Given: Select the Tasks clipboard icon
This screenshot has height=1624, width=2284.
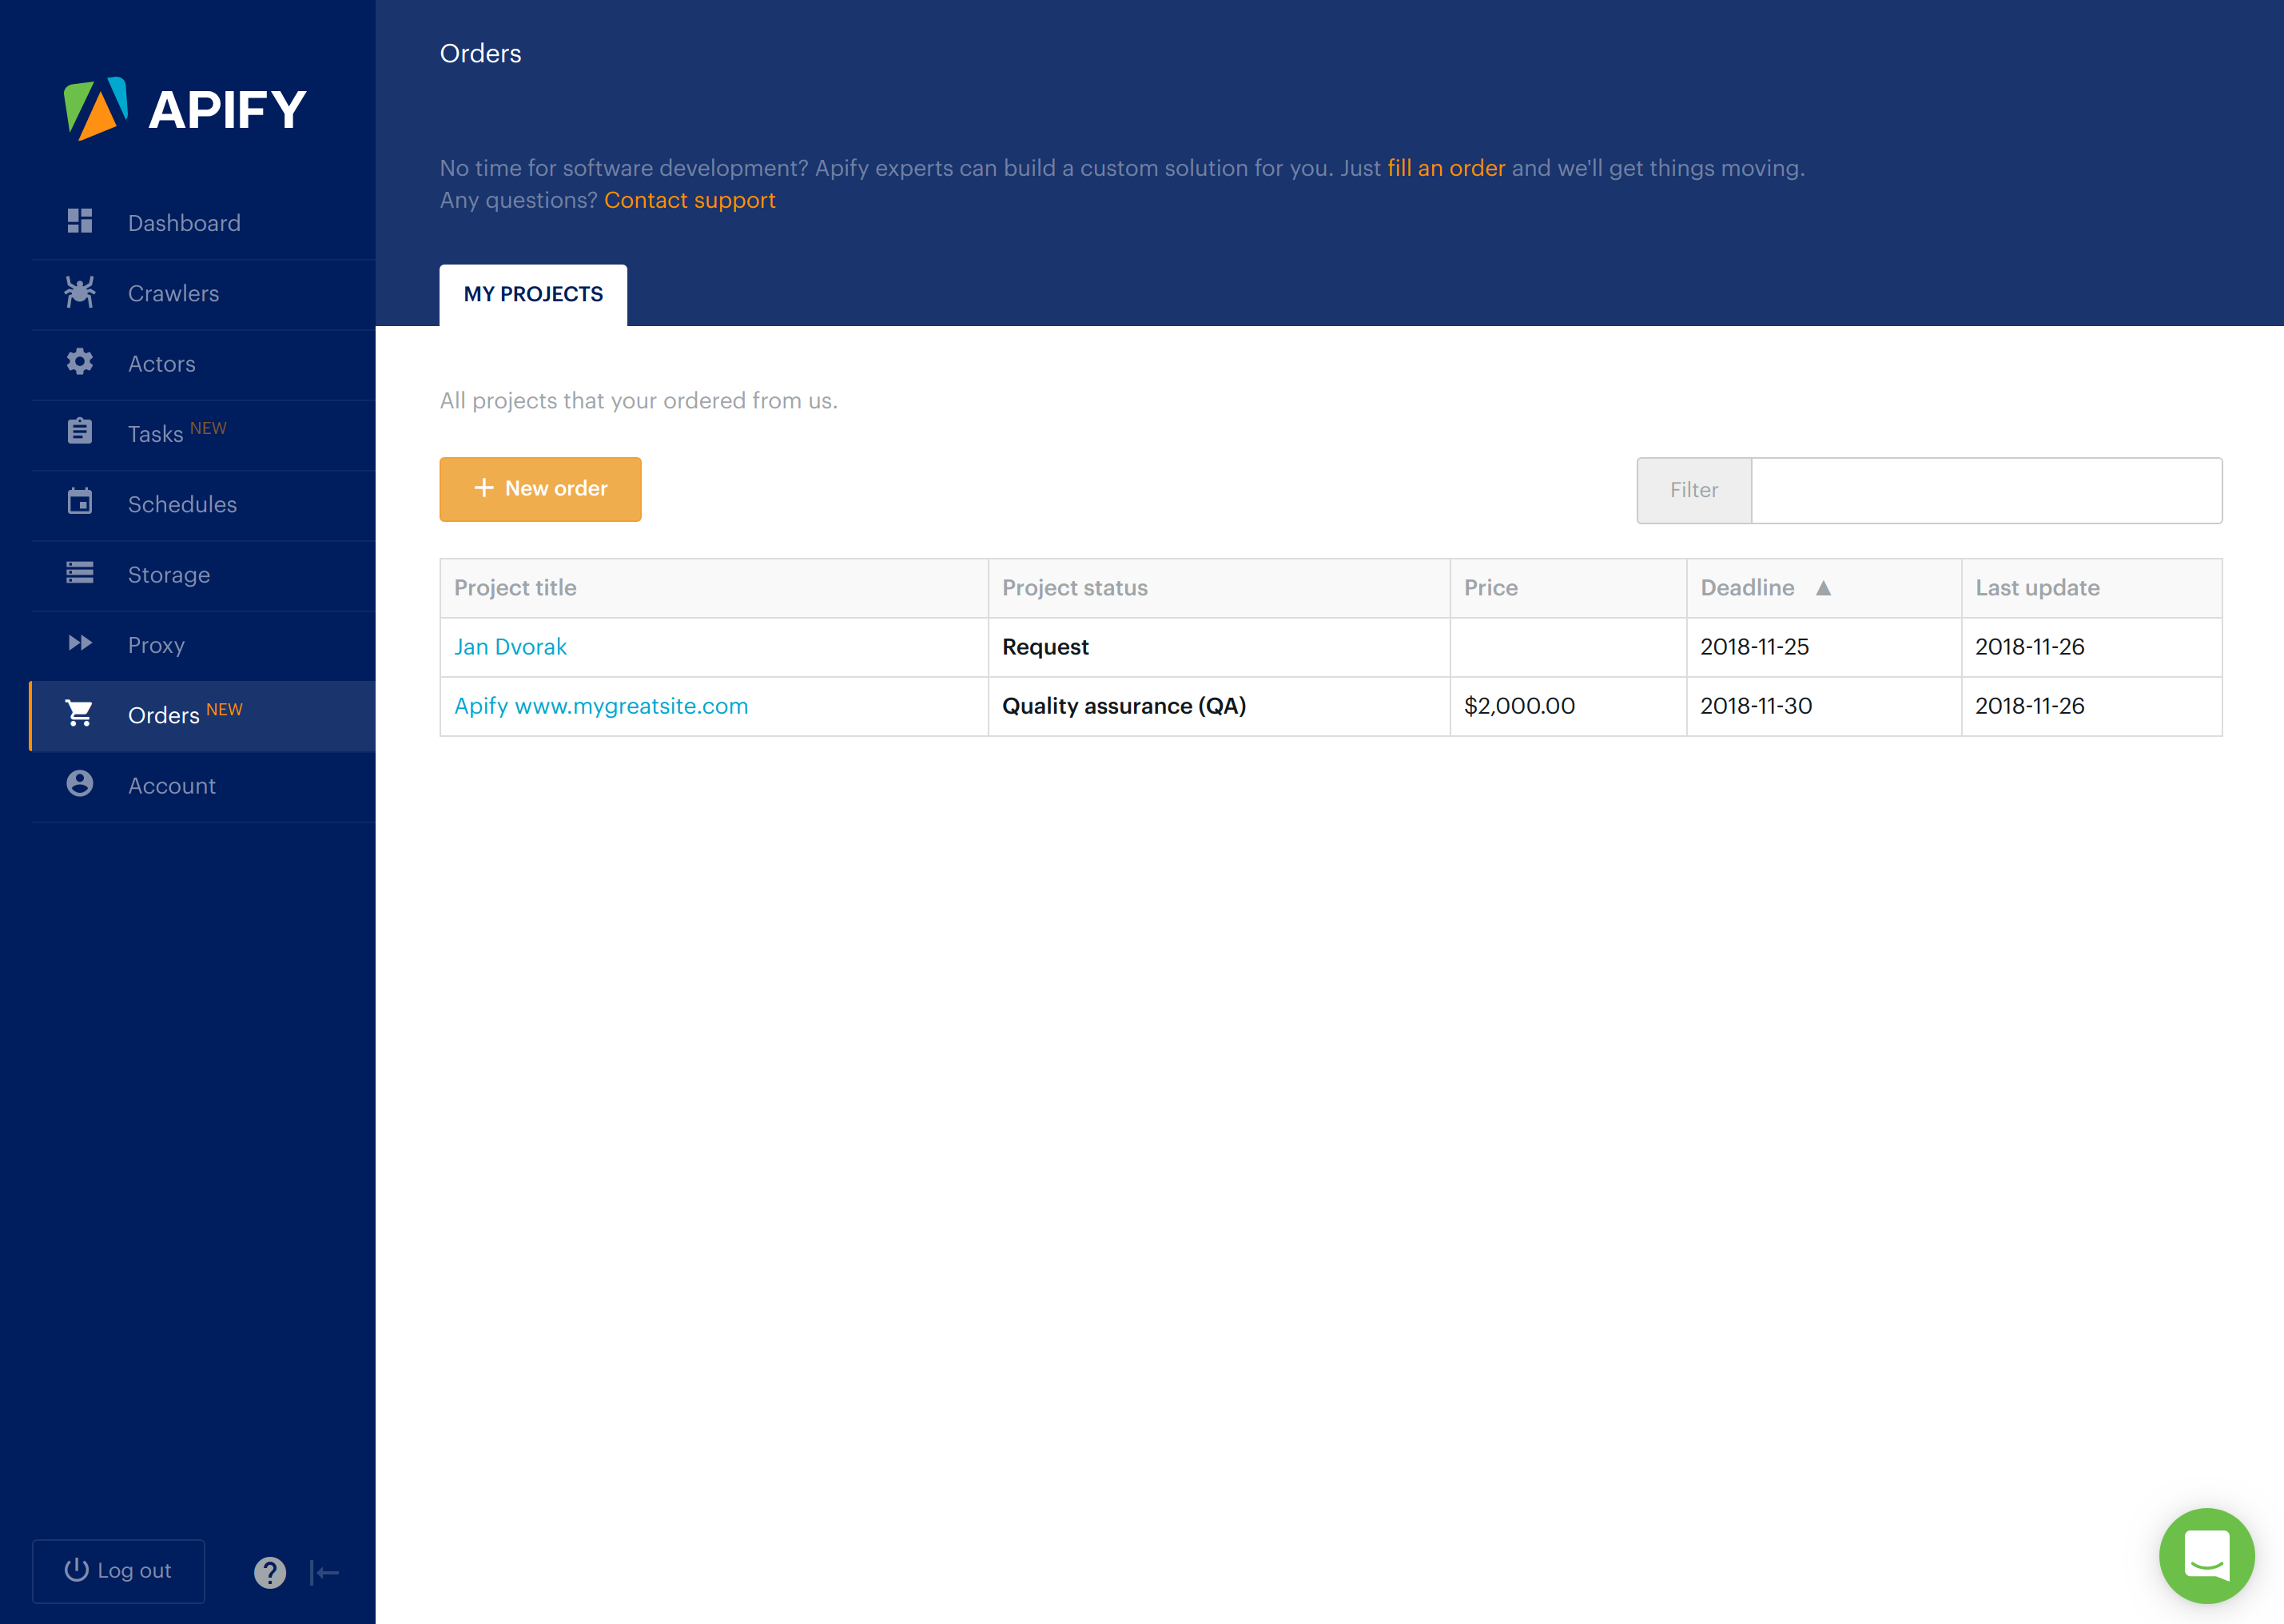Looking at the screenshot, I should [x=80, y=432].
